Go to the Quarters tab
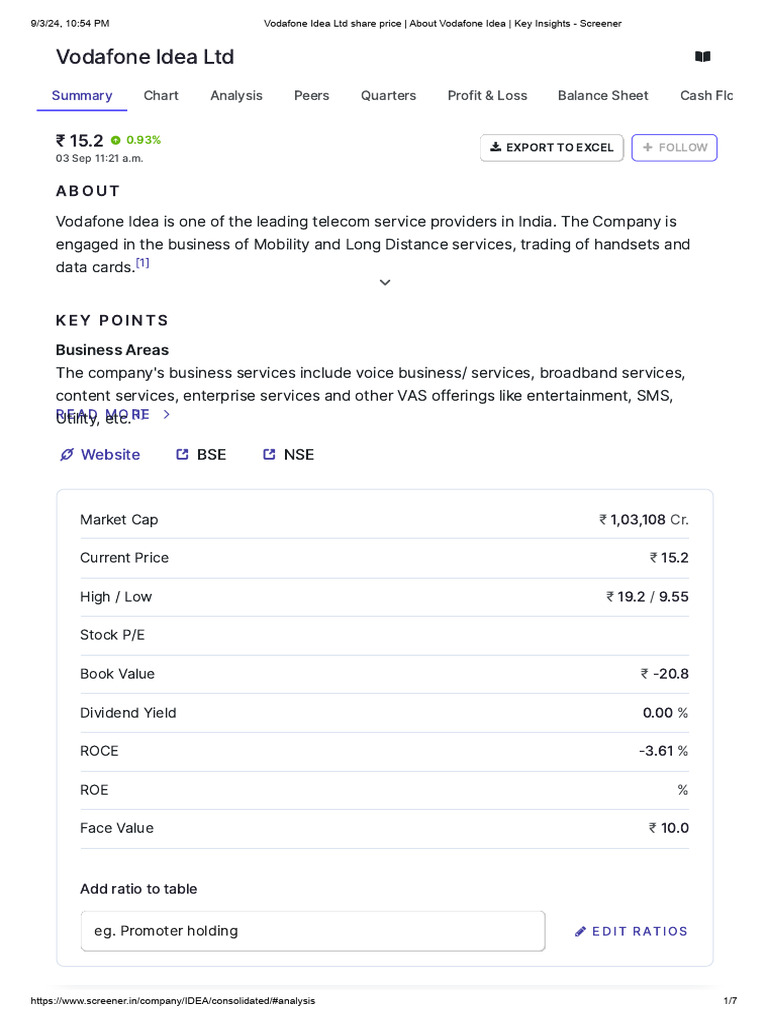 click(388, 95)
